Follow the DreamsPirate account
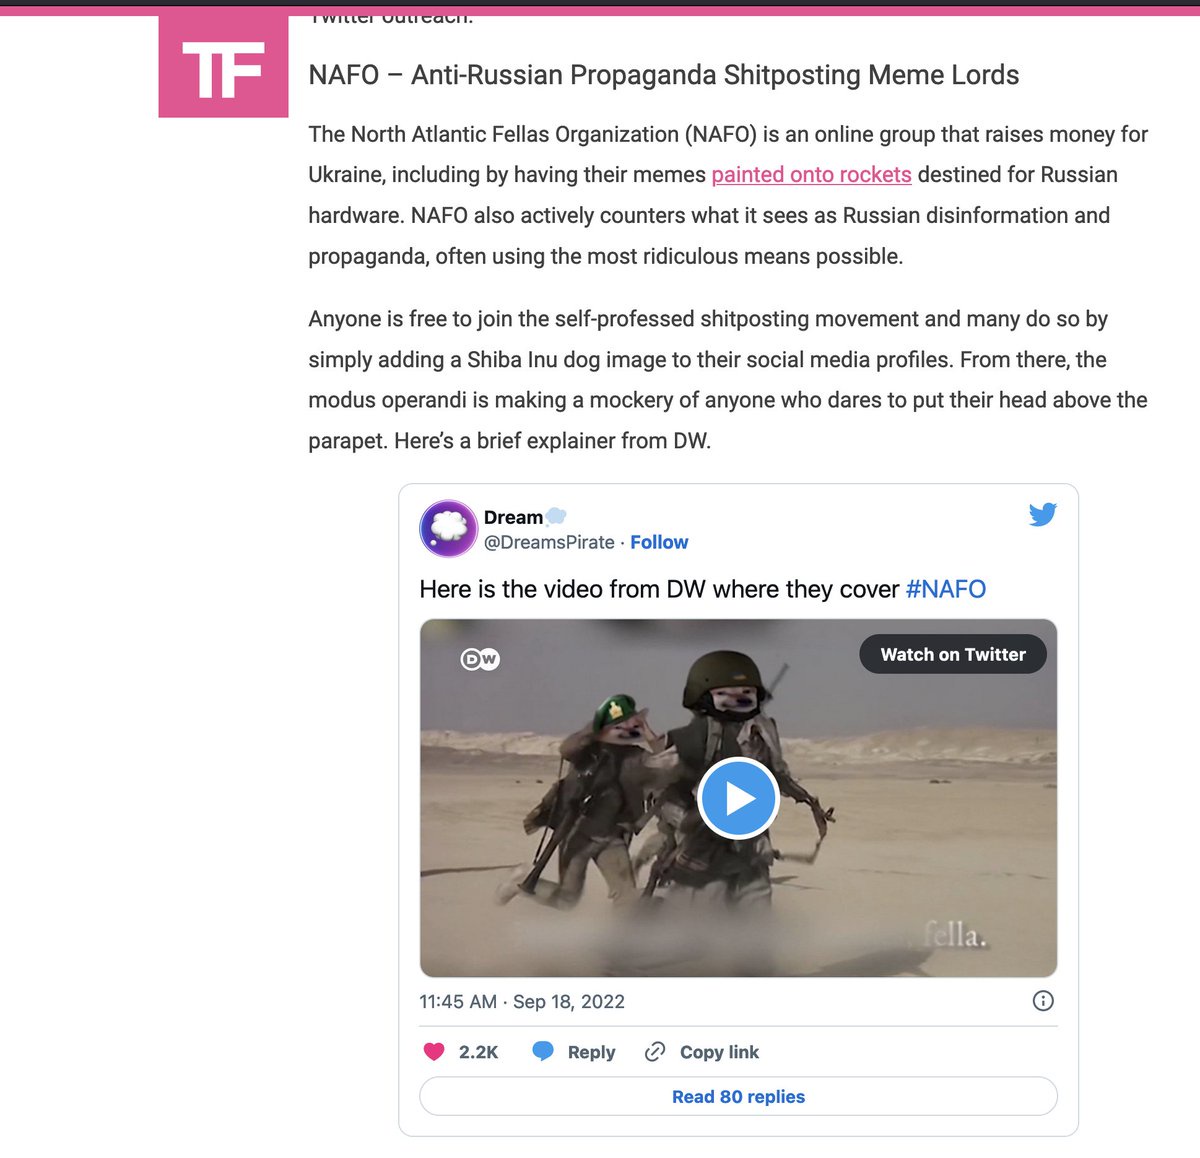Viewport: 1200px width, 1158px height. click(659, 542)
